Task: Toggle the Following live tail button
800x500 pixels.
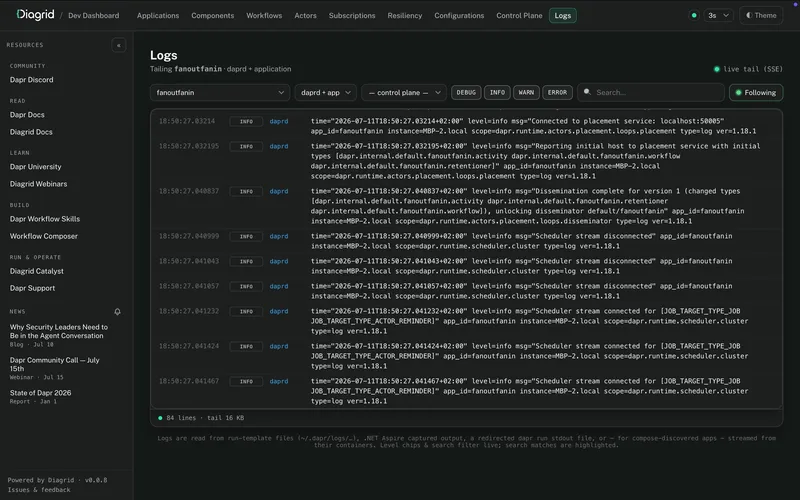Action: pyautogui.click(x=756, y=92)
